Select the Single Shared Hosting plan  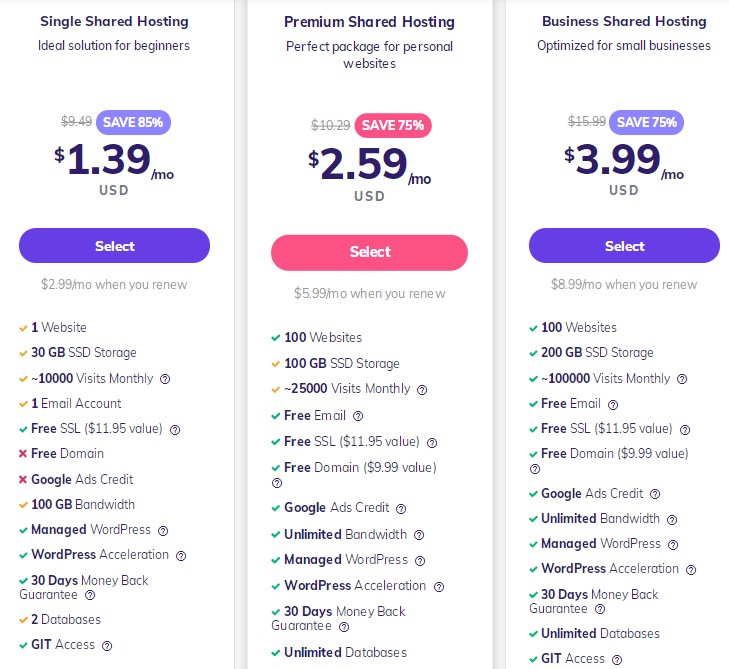114,246
